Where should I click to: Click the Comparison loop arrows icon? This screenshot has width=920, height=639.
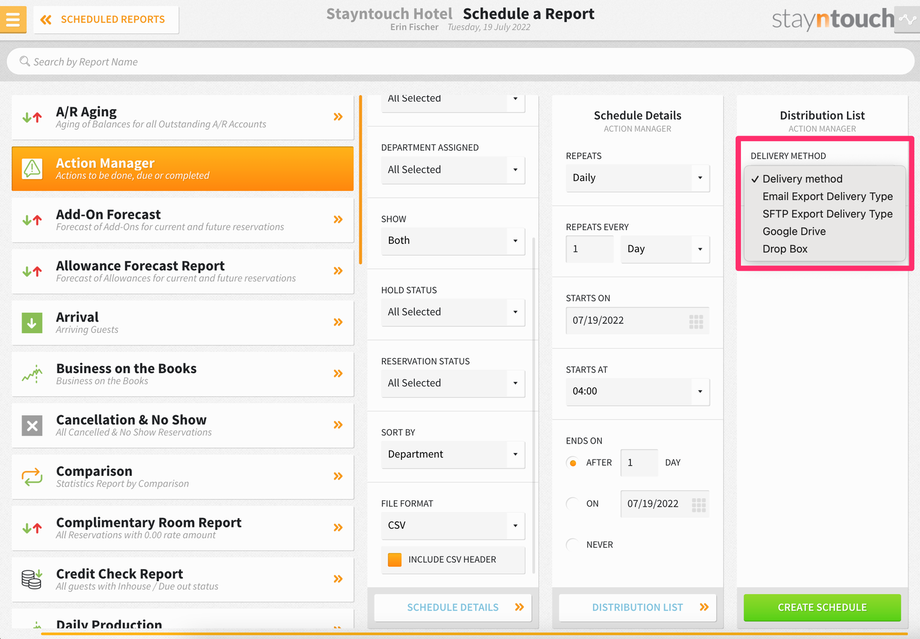(x=32, y=476)
